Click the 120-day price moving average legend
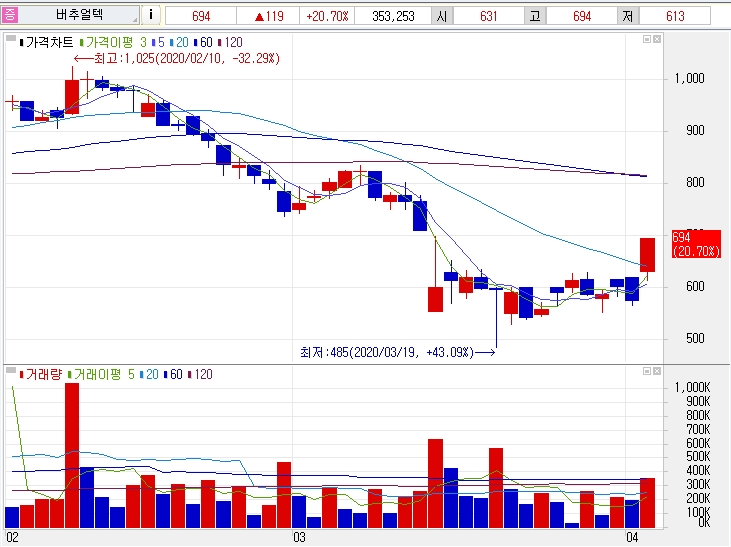 pyautogui.click(x=230, y=42)
